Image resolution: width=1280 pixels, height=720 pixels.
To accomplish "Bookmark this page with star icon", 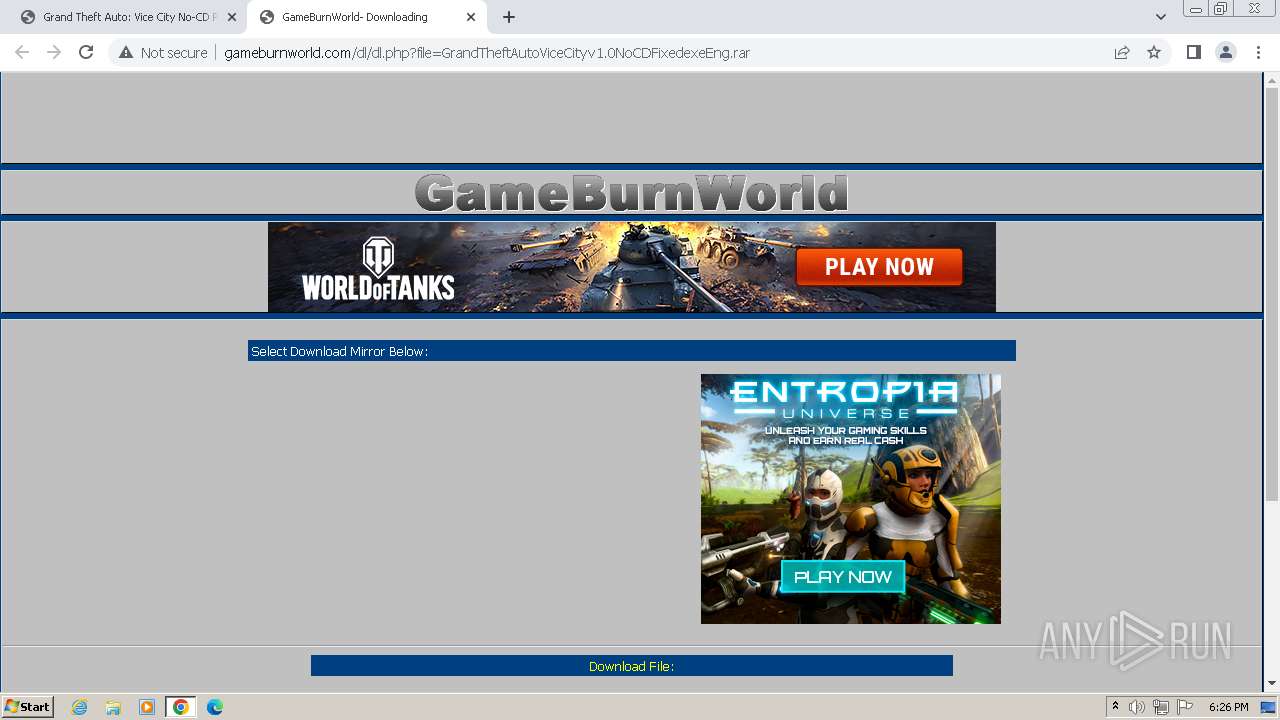I will [1154, 53].
